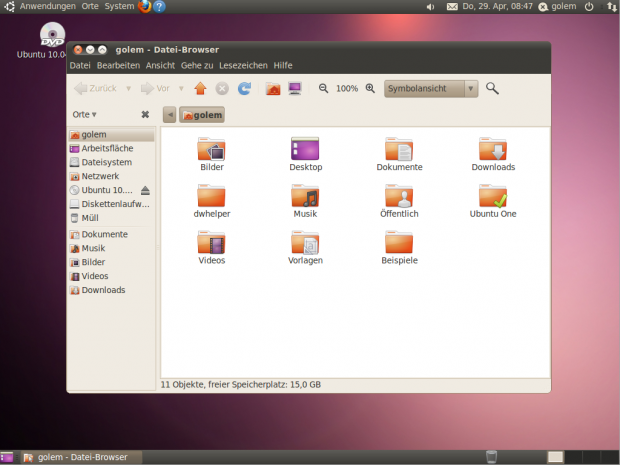The height and width of the screenshot is (465, 620).
Task: Open the Orte panel menu
Action: [90, 6]
